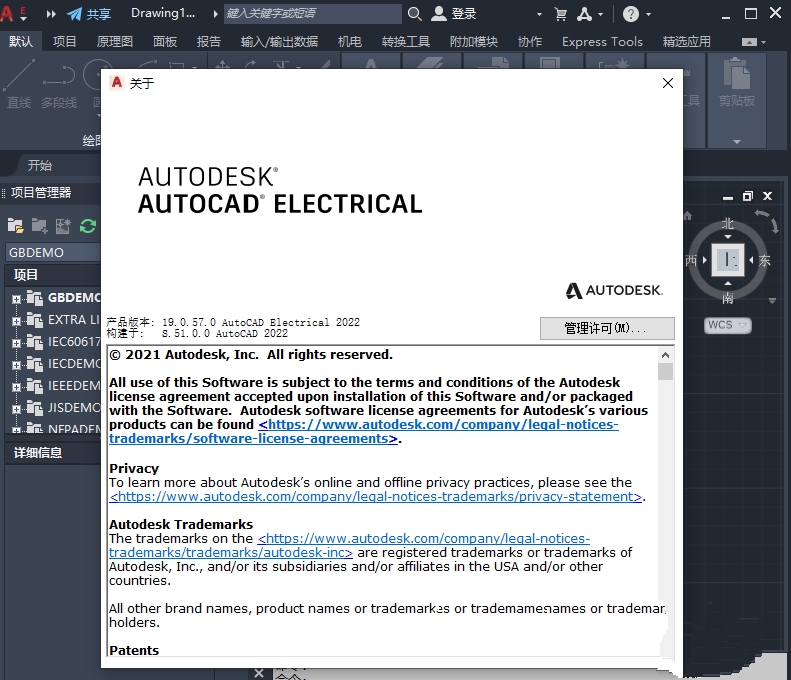The image size is (791, 680).
Task: Select the GBDEMO project in the tree
Action: (x=74, y=298)
